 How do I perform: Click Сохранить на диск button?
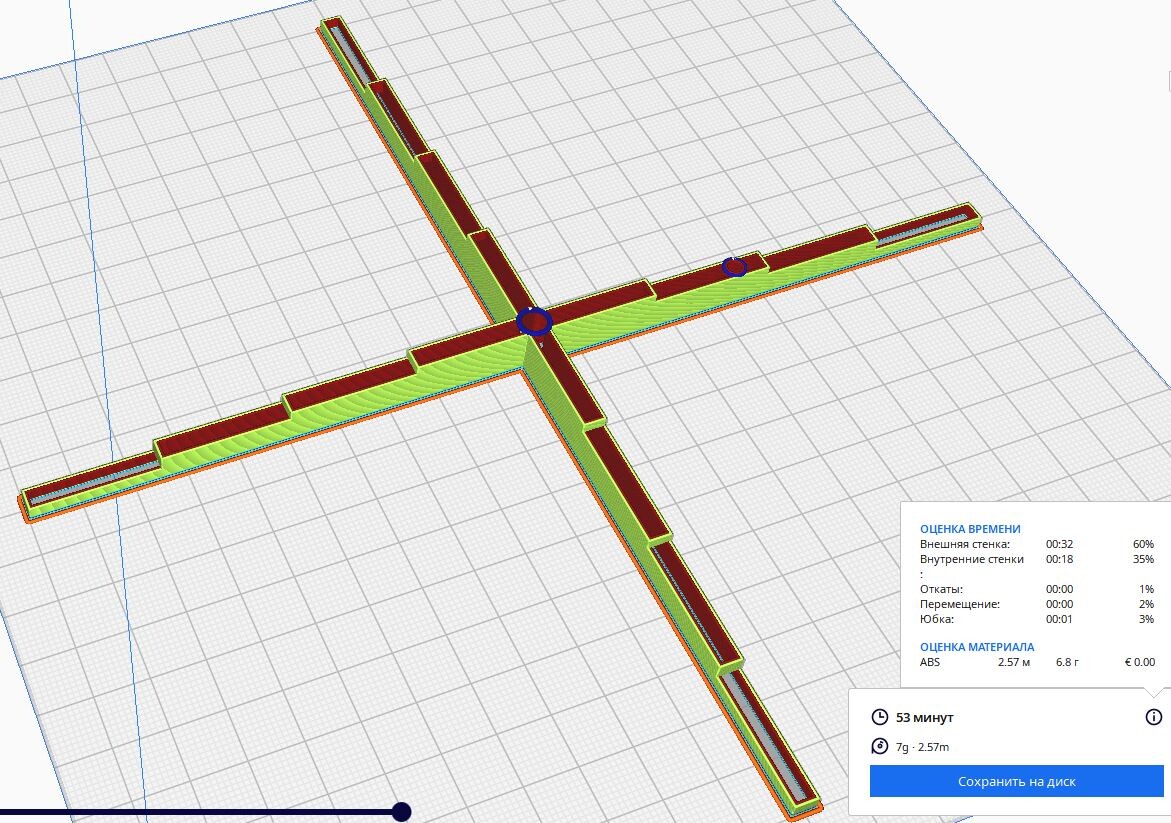(x=1016, y=781)
